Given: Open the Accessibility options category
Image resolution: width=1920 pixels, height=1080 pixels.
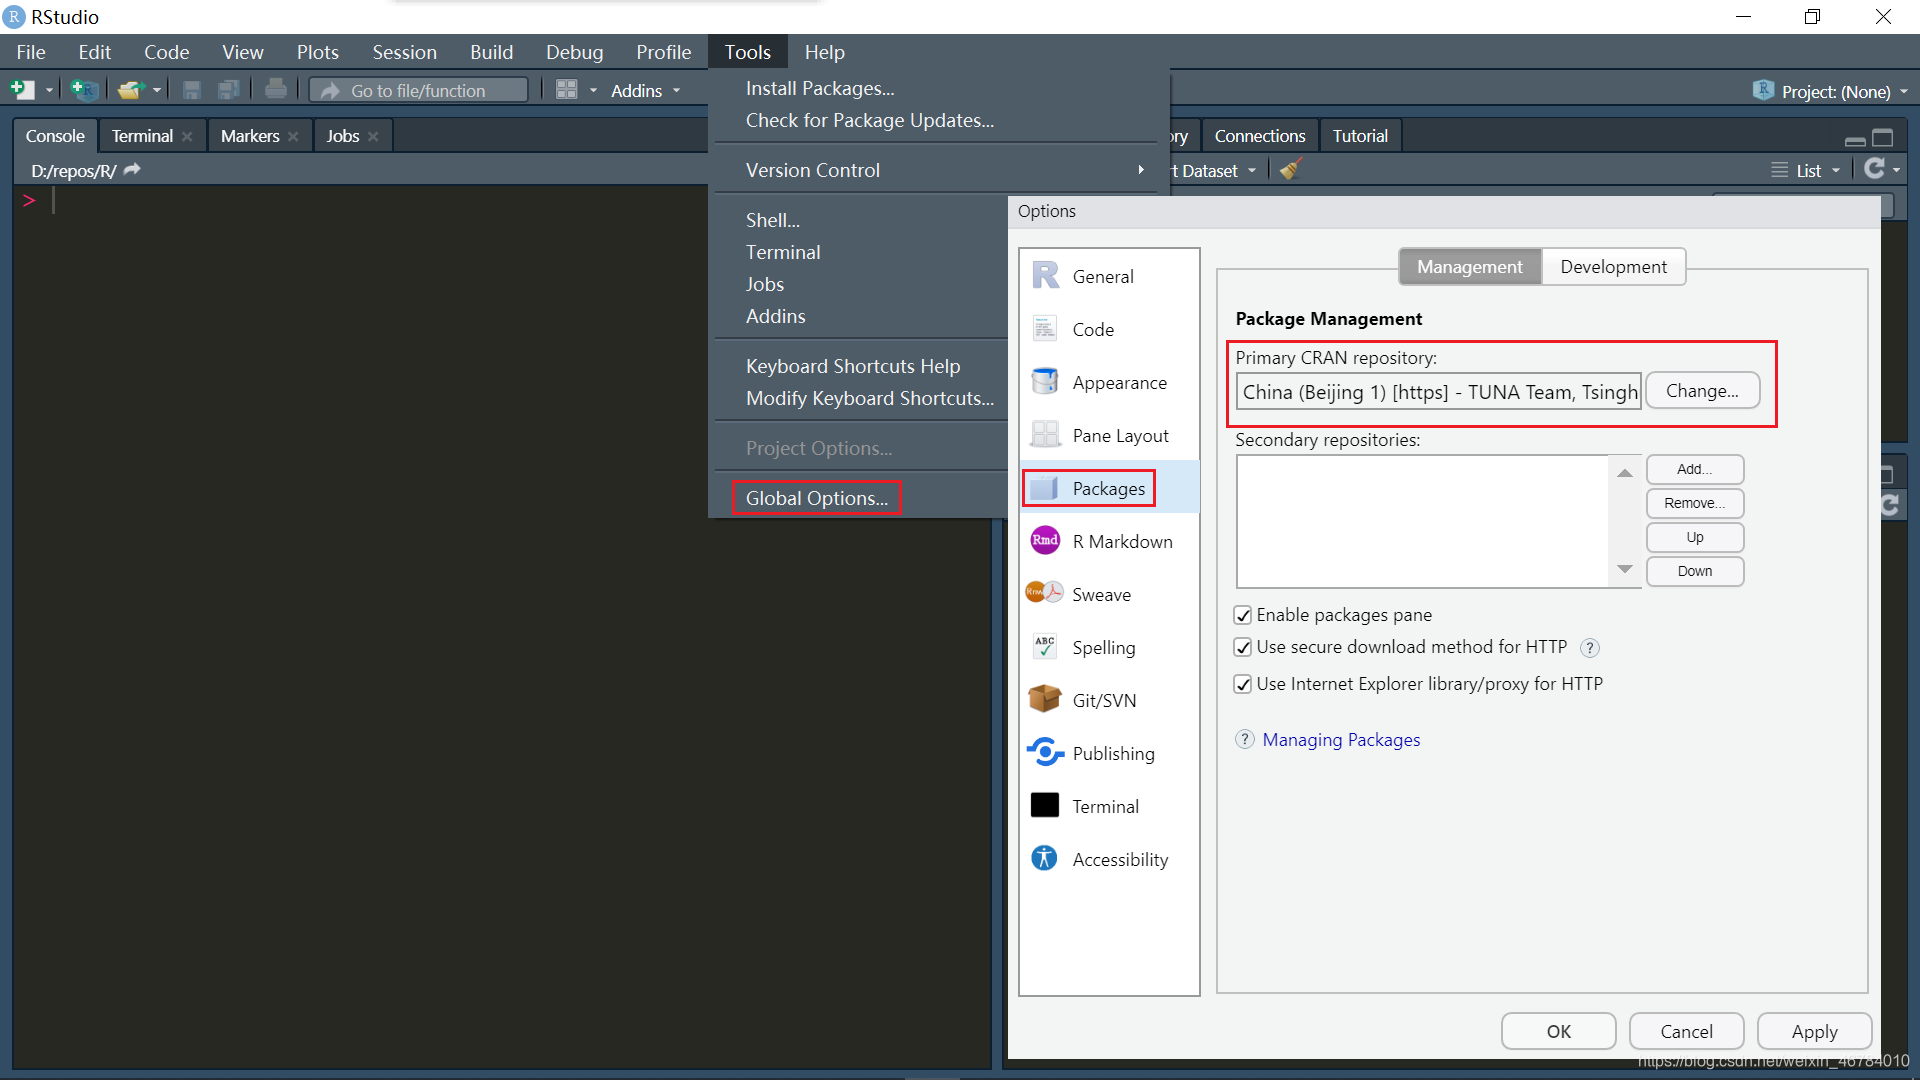Looking at the screenshot, I should coord(1119,860).
